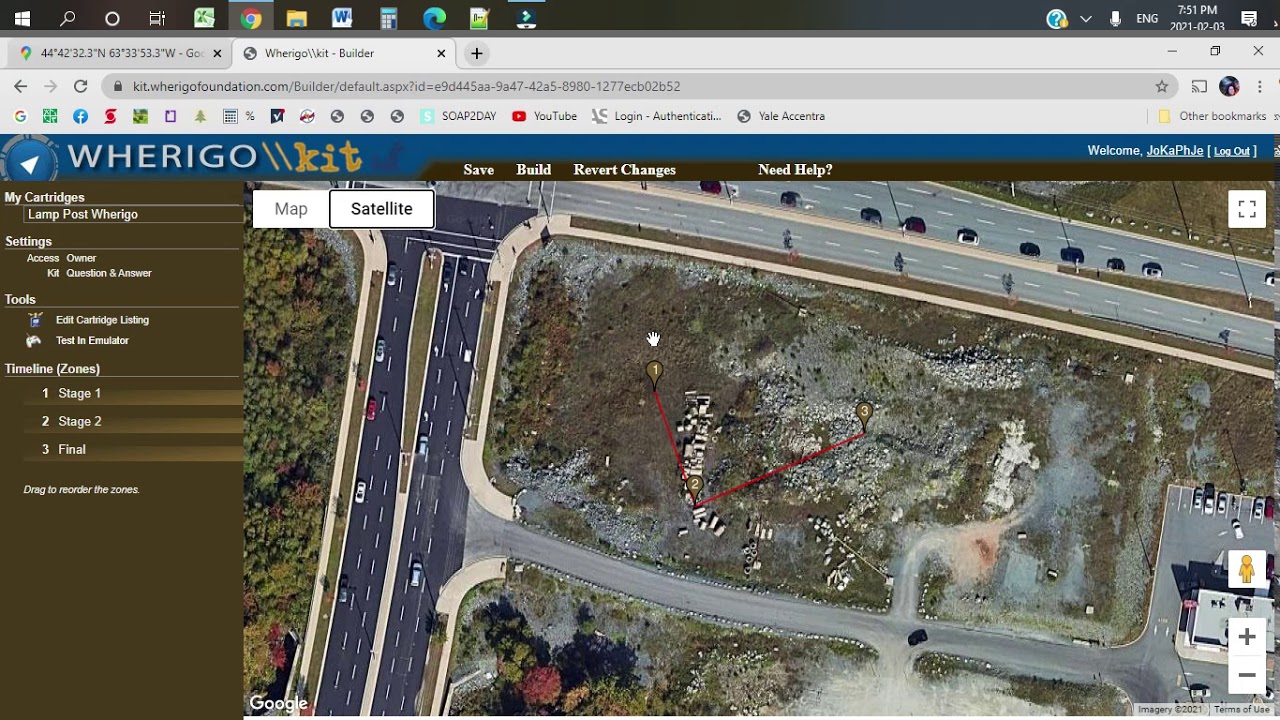Open Google Maps Terms of Use link
This screenshot has height=720, width=1280.
point(1241,710)
